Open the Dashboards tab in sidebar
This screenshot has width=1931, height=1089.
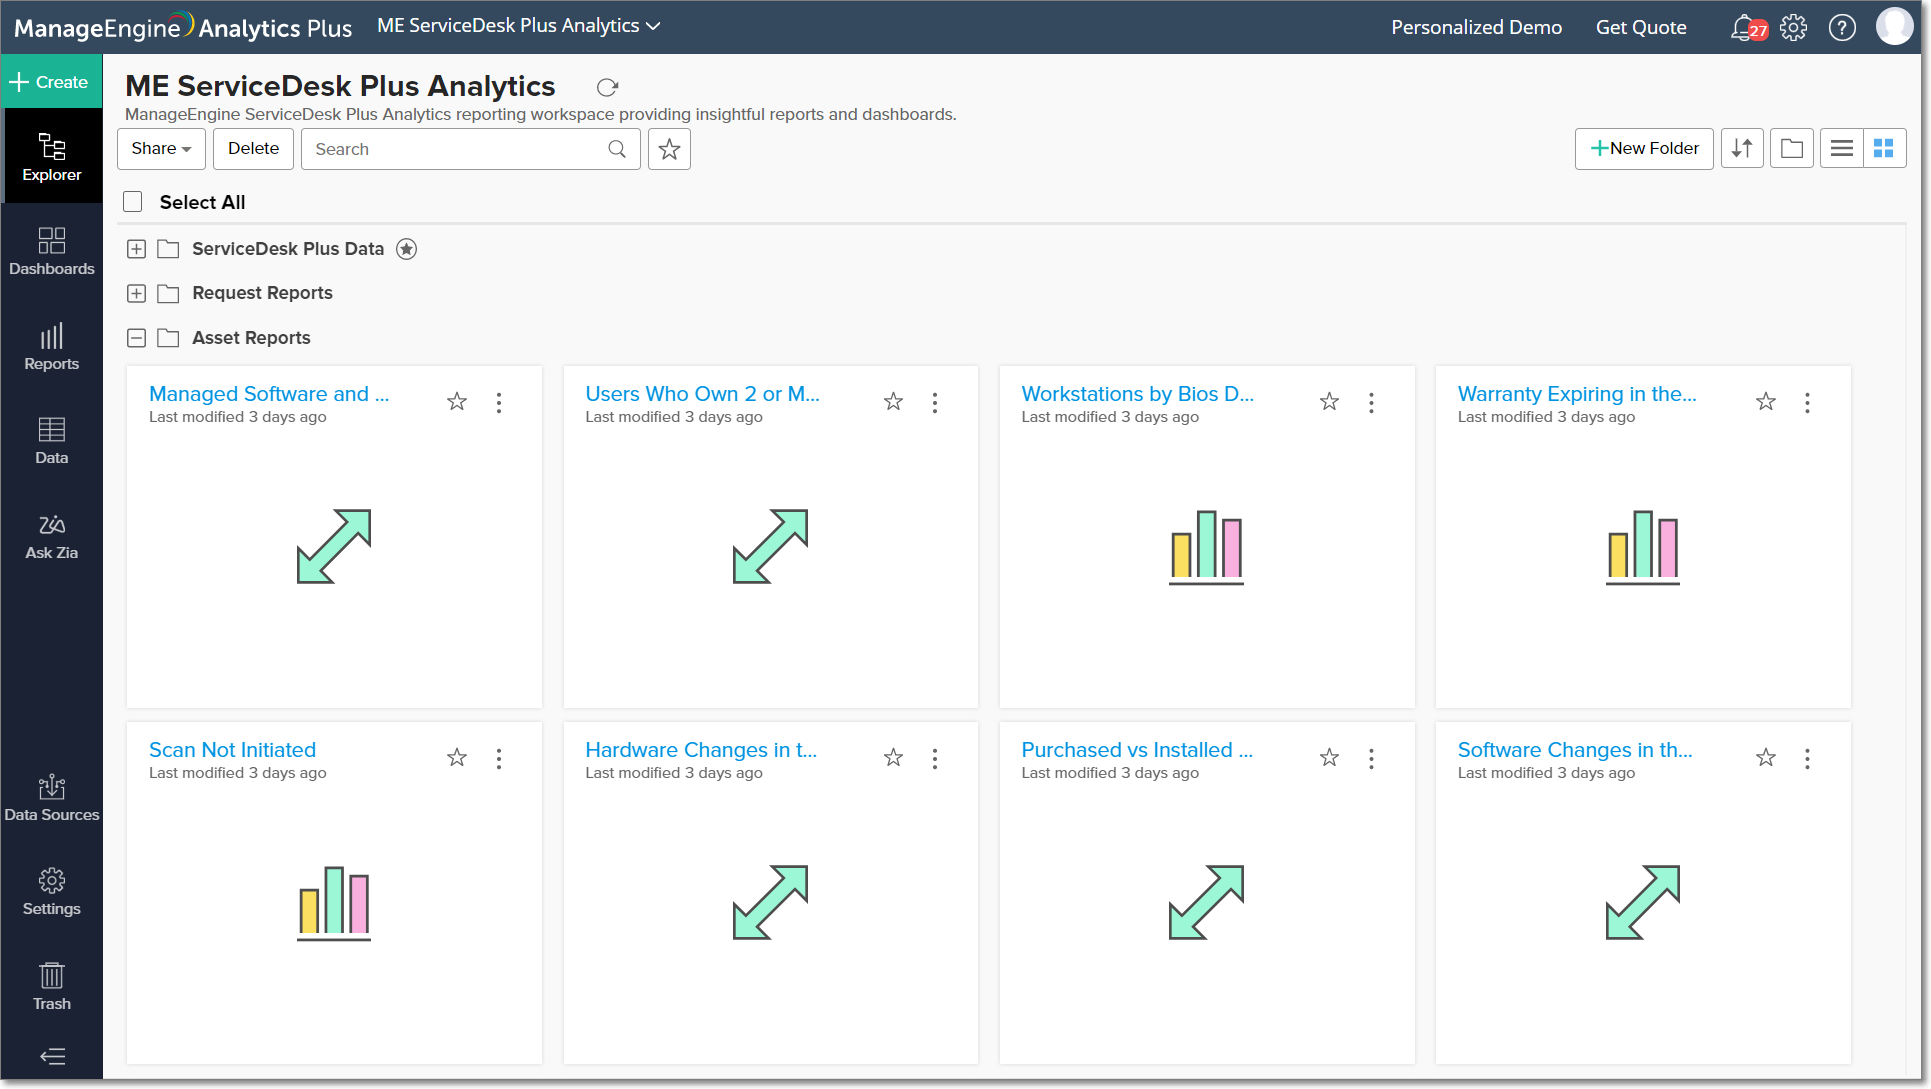point(52,251)
